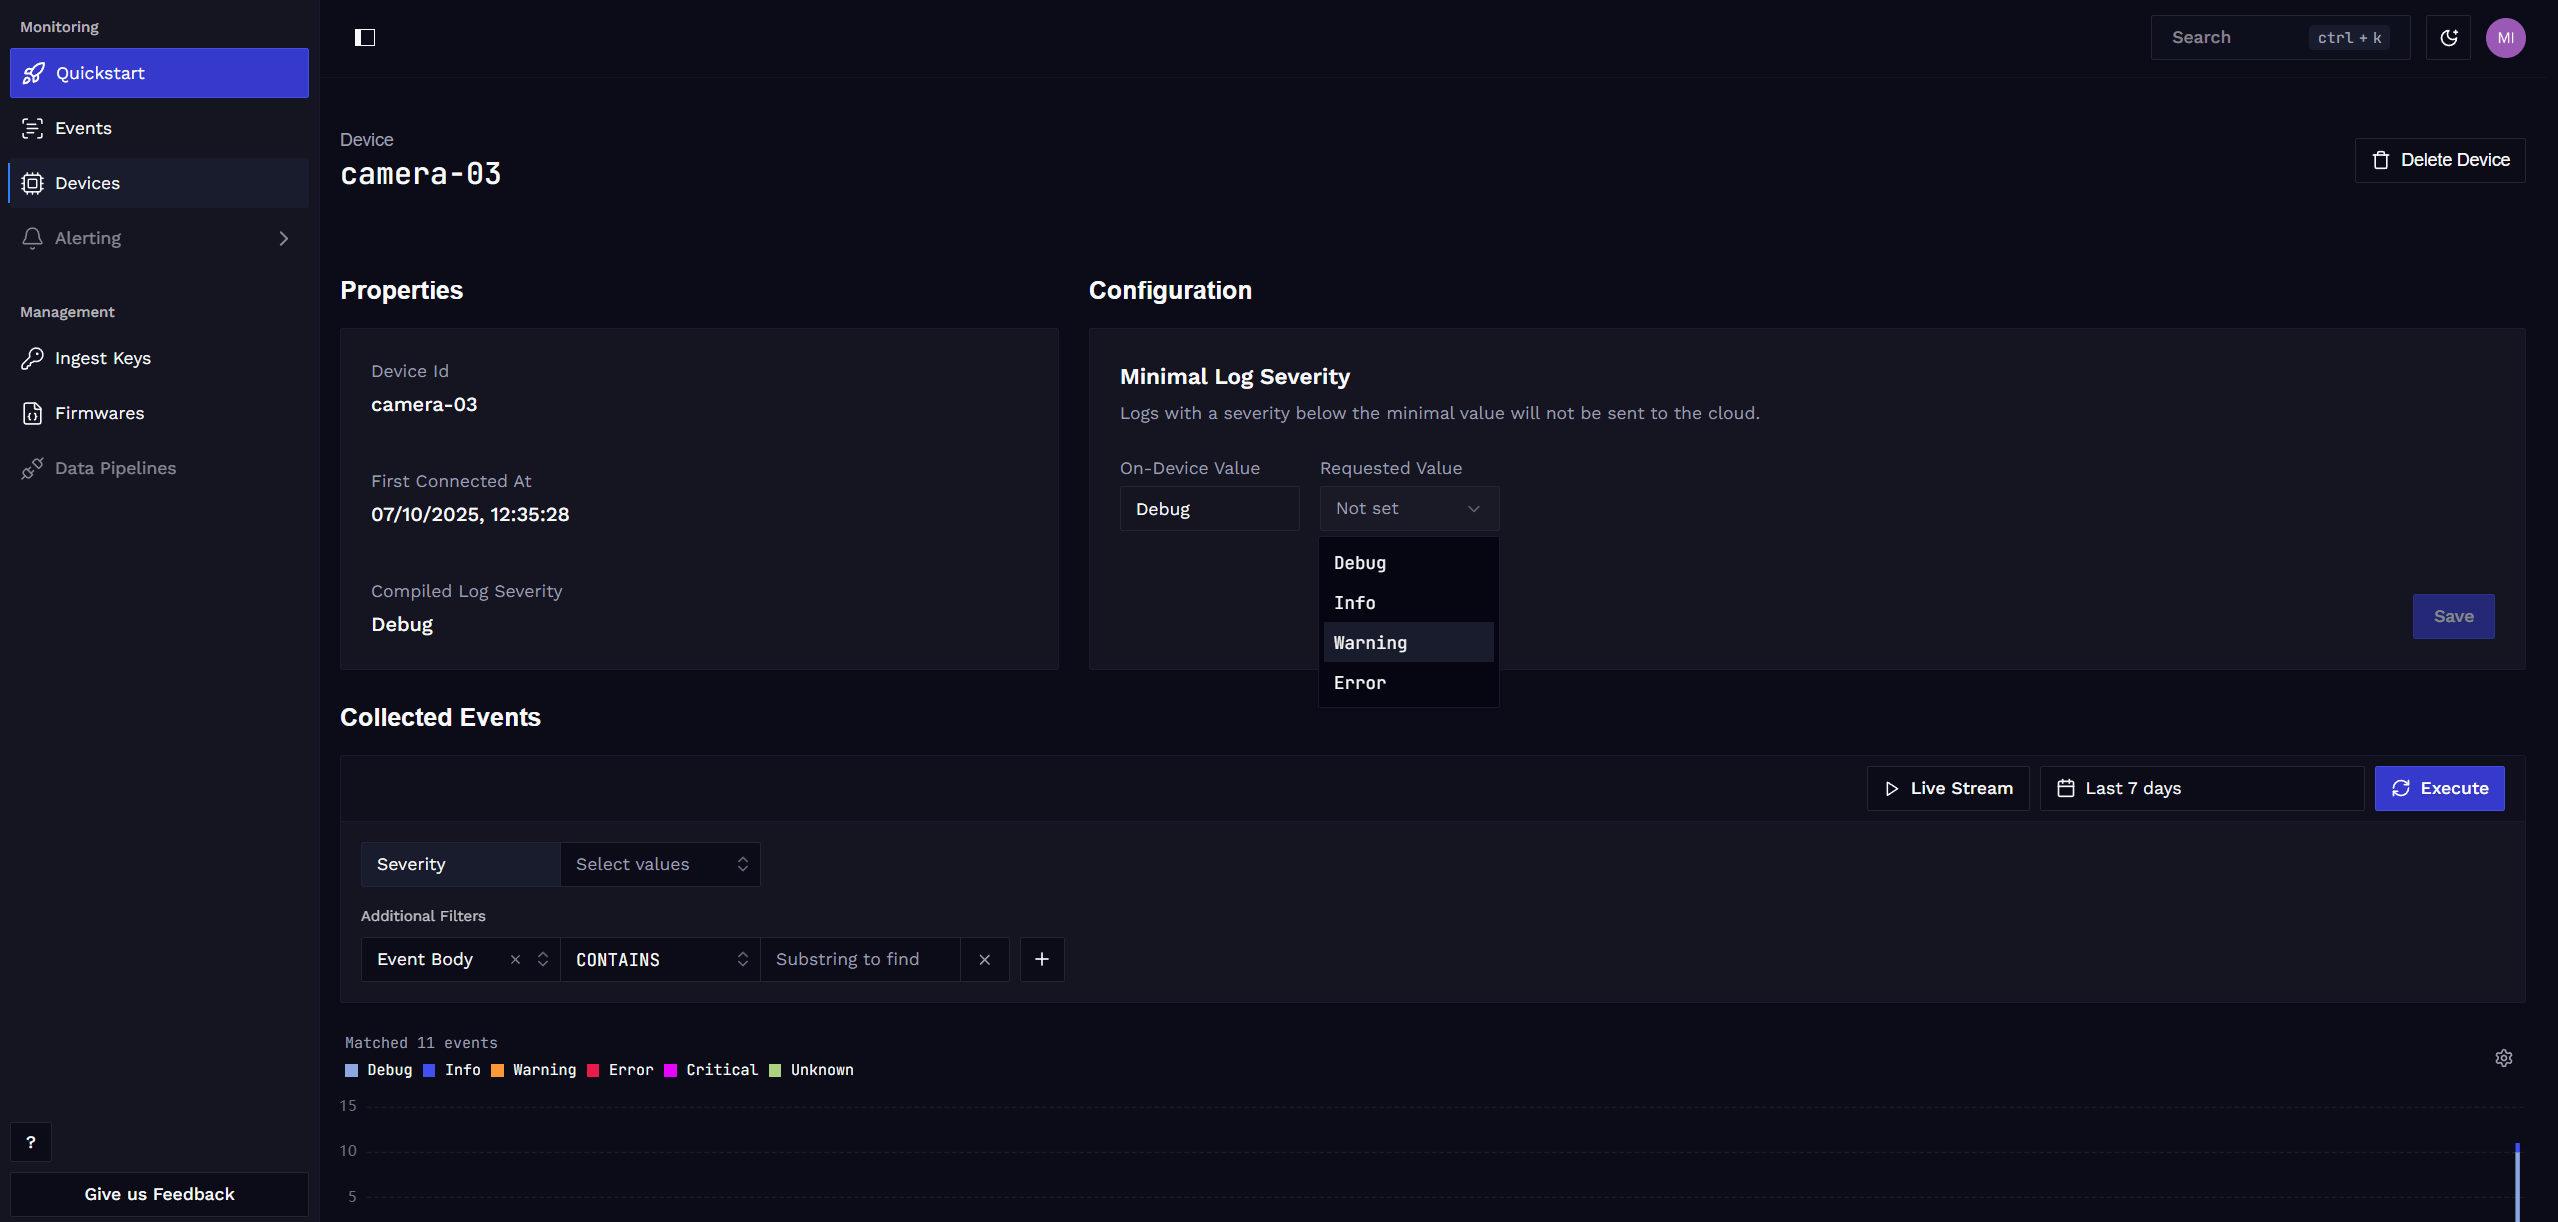Open the MI user avatar menu
This screenshot has height=1222, width=2558.
click(2505, 38)
